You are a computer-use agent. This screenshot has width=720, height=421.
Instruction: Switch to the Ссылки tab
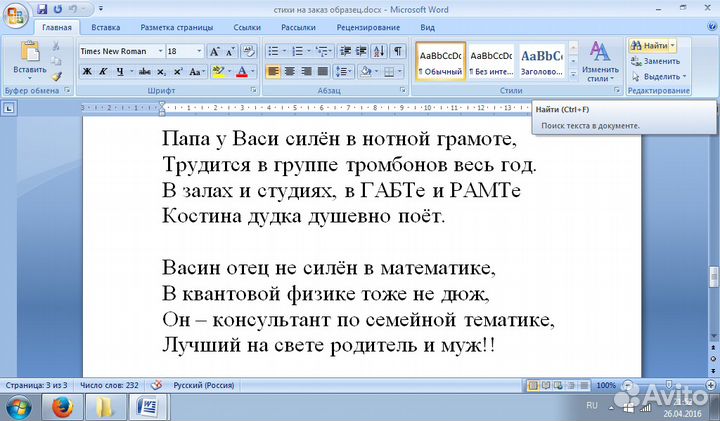click(x=247, y=28)
